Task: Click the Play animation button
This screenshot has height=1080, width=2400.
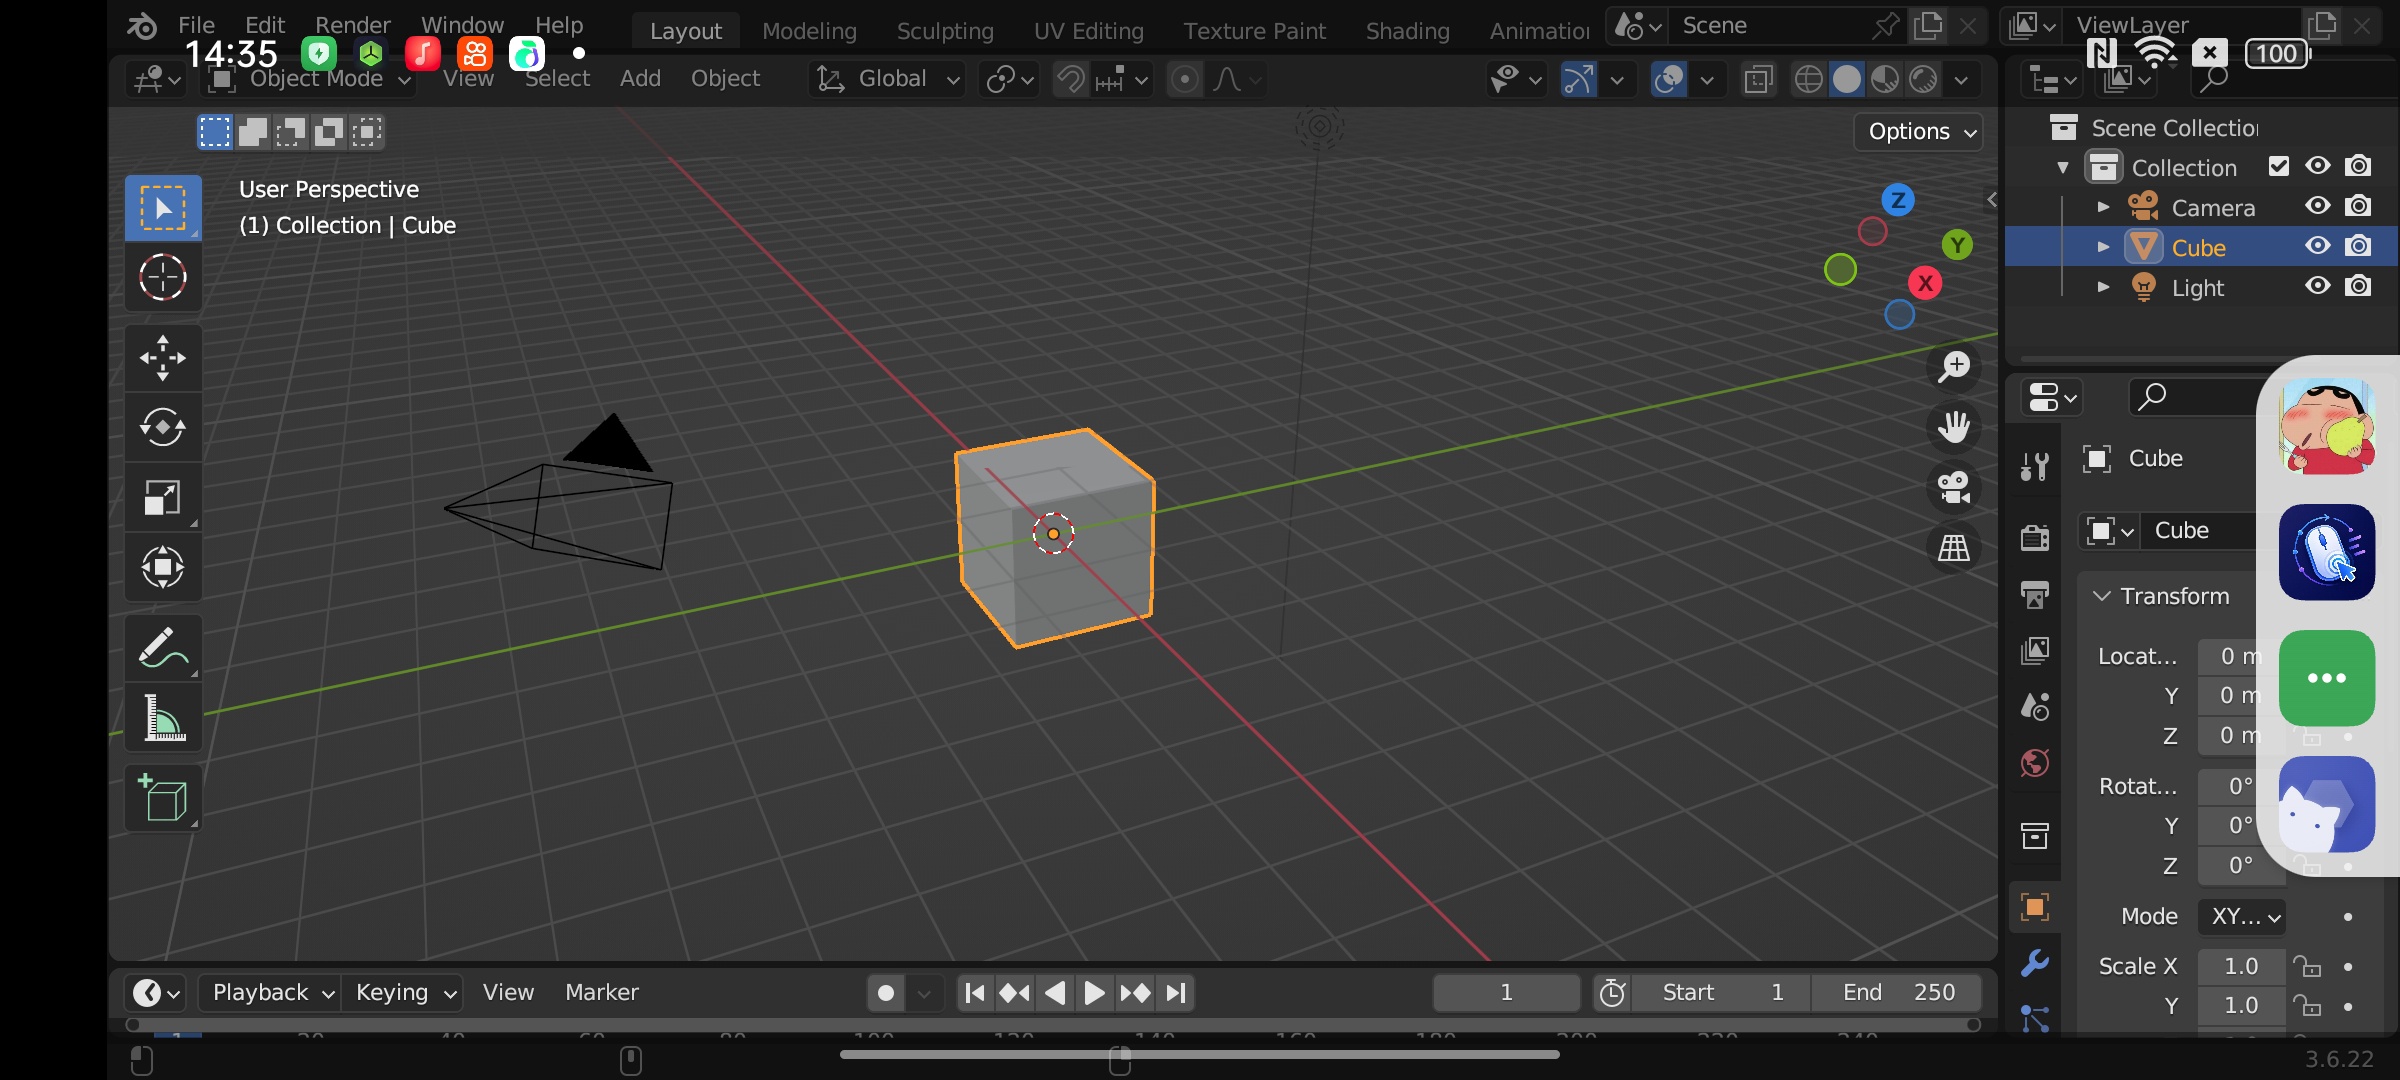Action: point(1095,993)
